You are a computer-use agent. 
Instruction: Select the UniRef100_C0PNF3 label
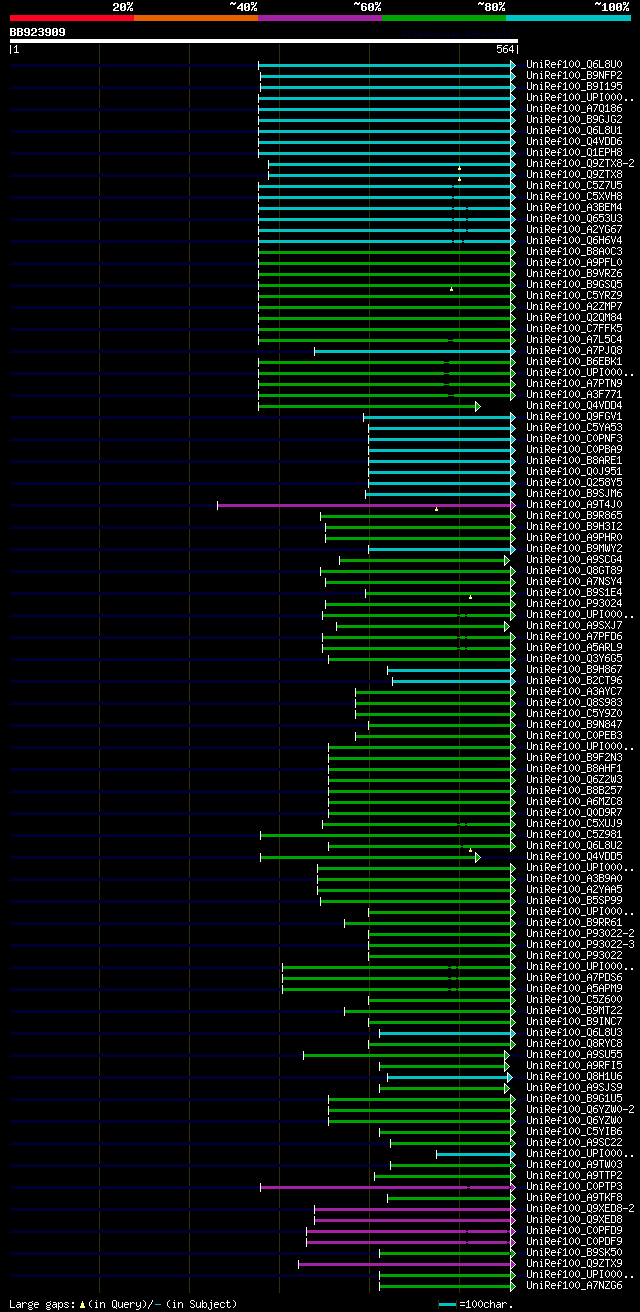(574, 439)
